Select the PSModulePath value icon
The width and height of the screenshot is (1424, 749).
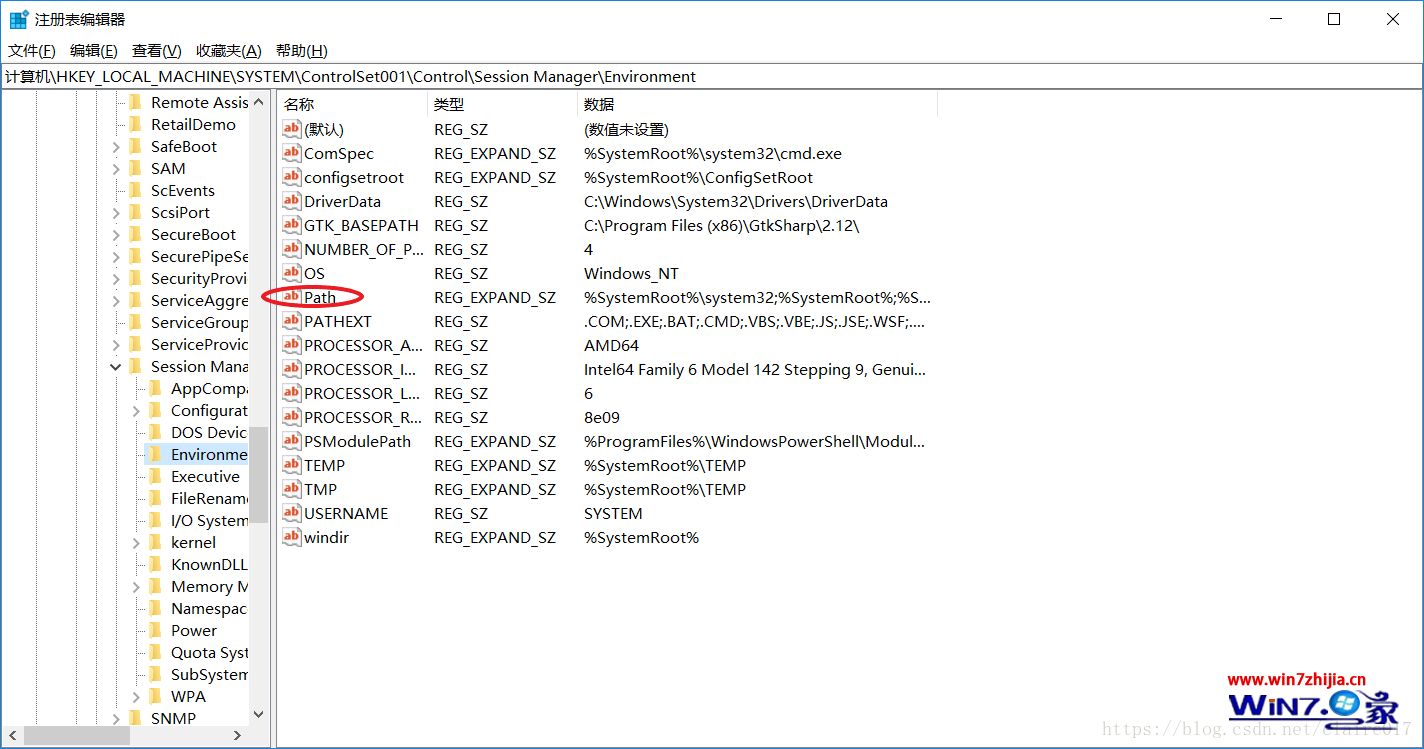pyautogui.click(x=291, y=441)
